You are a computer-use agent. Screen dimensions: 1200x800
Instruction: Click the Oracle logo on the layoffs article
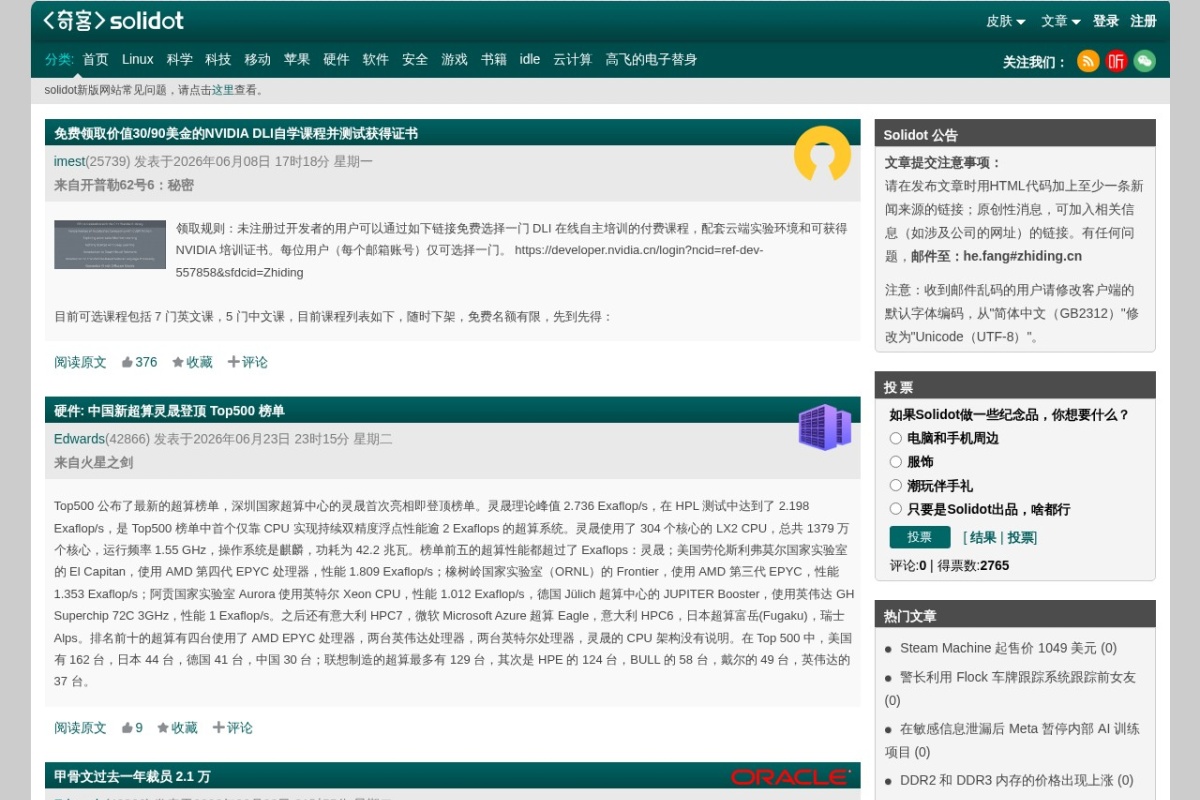click(790, 777)
